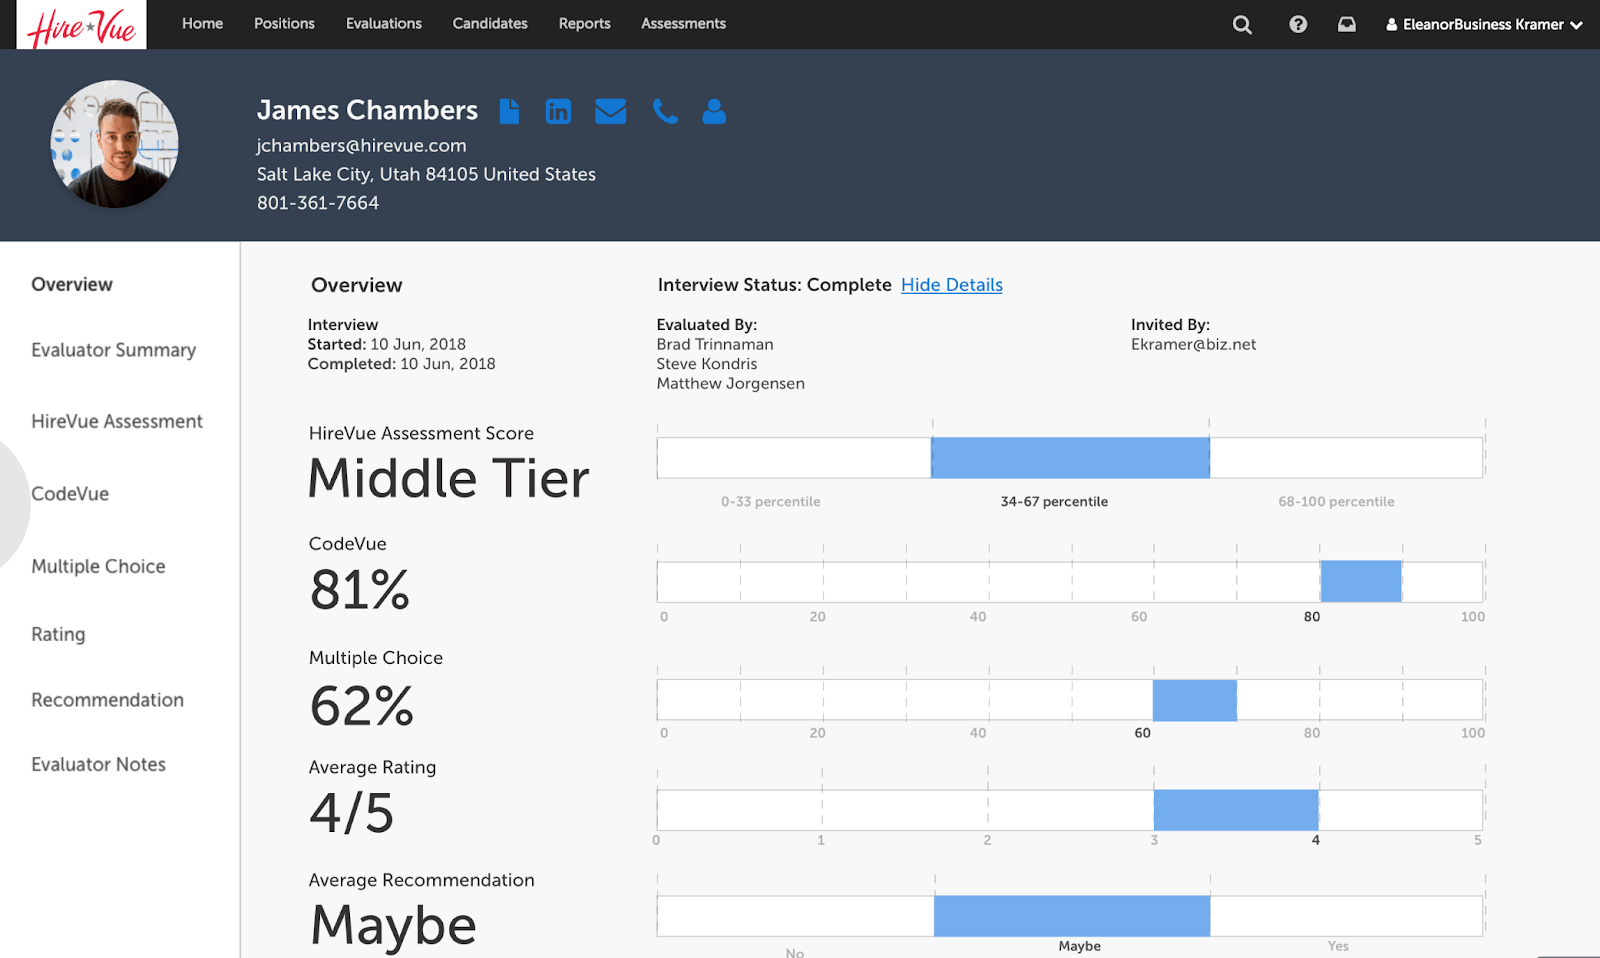Click the phone number 801-361-7664
Image resolution: width=1600 pixels, height=958 pixels.
318,203
